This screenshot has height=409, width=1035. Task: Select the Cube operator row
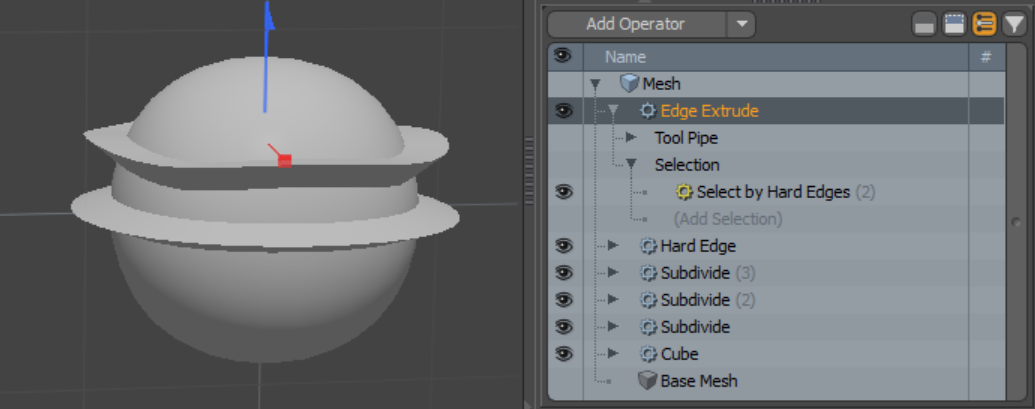(679, 354)
